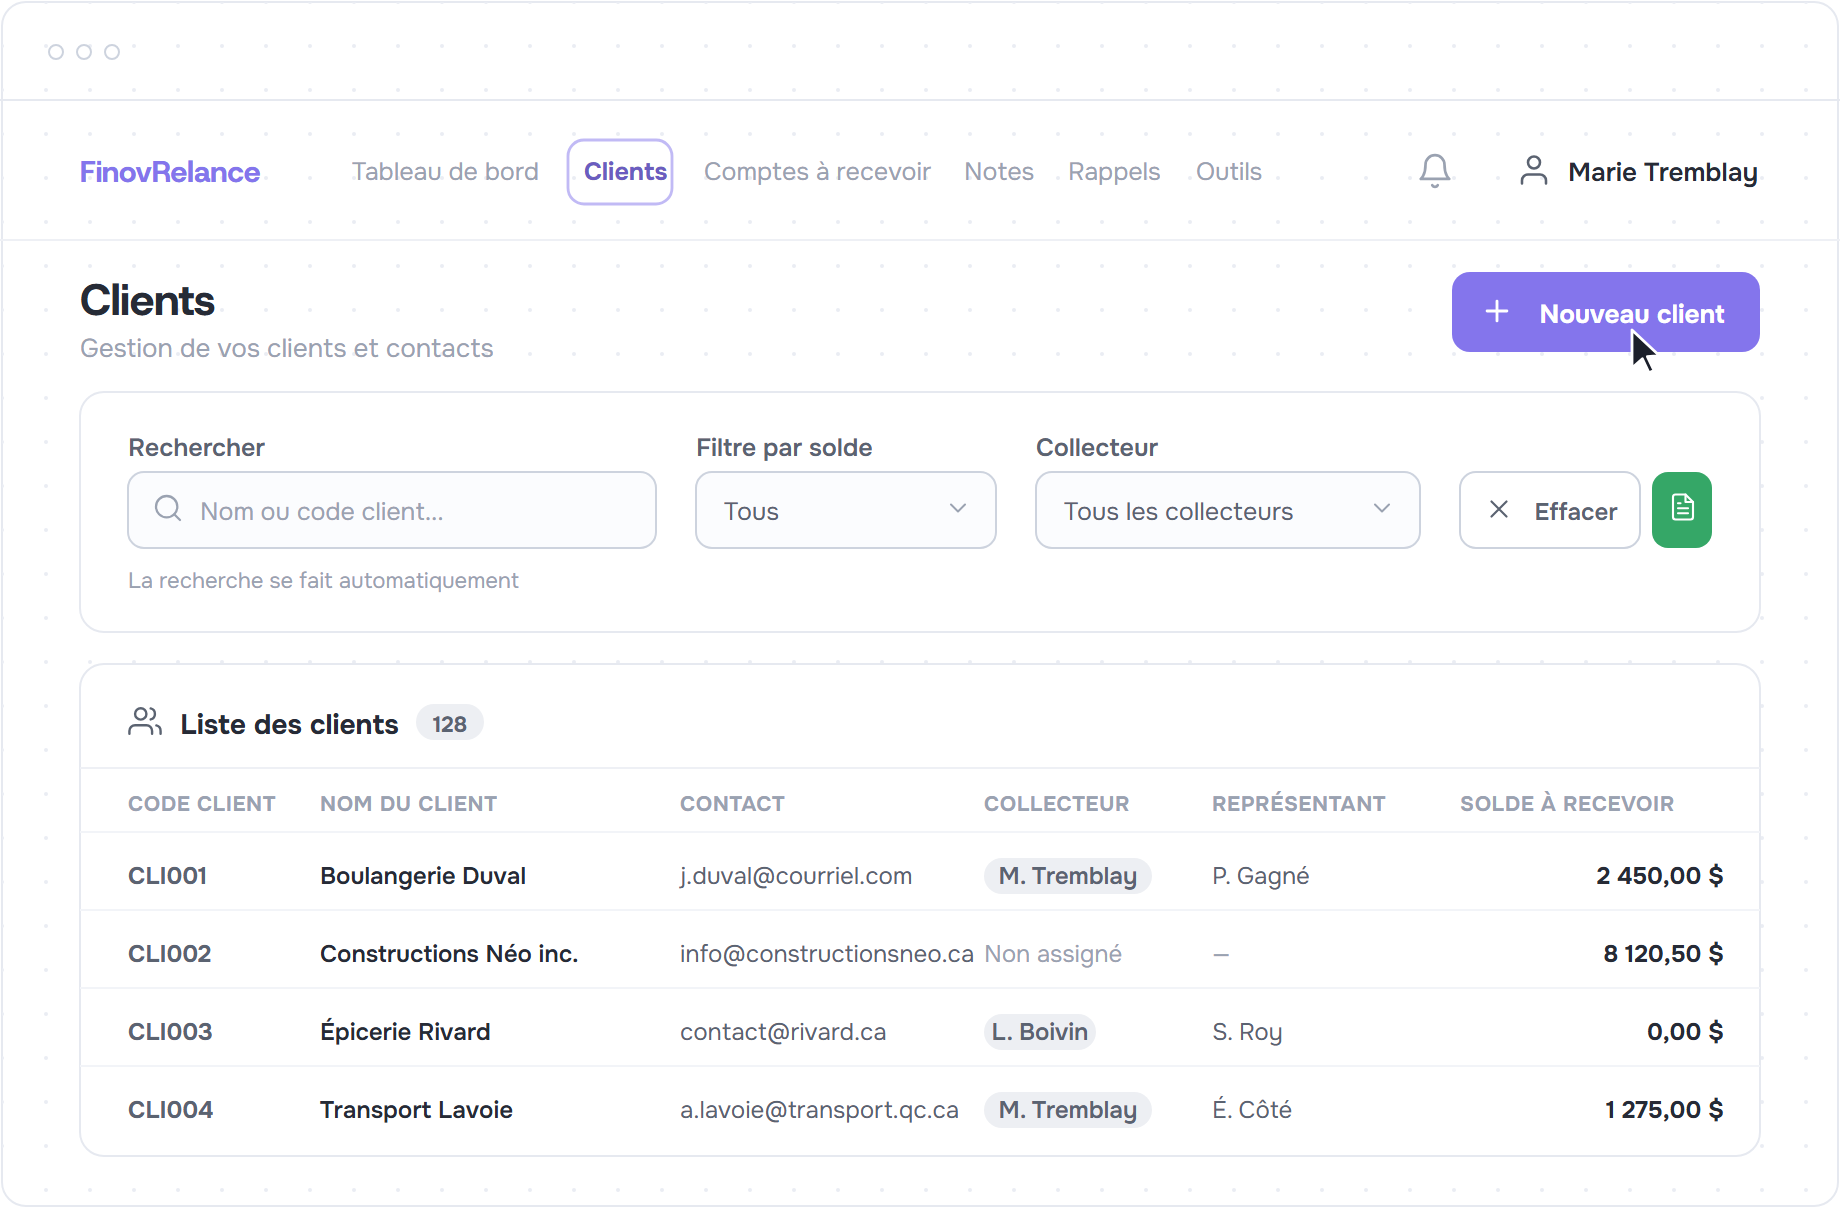Click the COLLECTEUR column header
This screenshot has height=1208, width=1840.
click(x=1056, y=804)
